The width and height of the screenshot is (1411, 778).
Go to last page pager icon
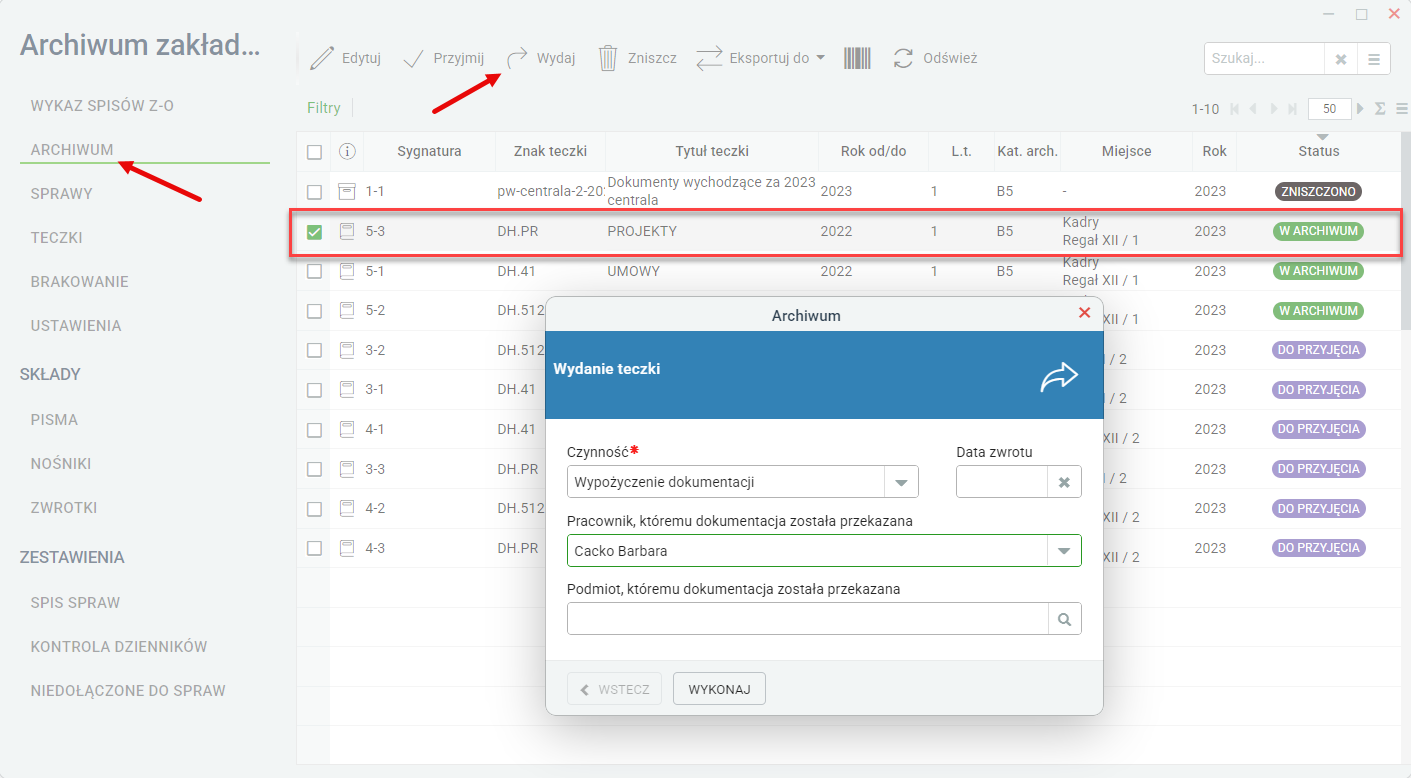1292,109
